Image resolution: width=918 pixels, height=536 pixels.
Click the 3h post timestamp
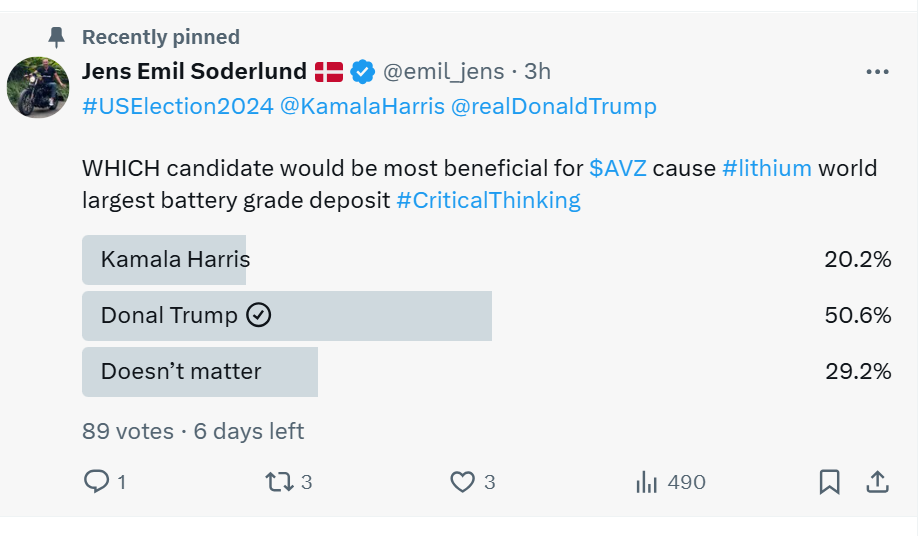tap(537, 72)
